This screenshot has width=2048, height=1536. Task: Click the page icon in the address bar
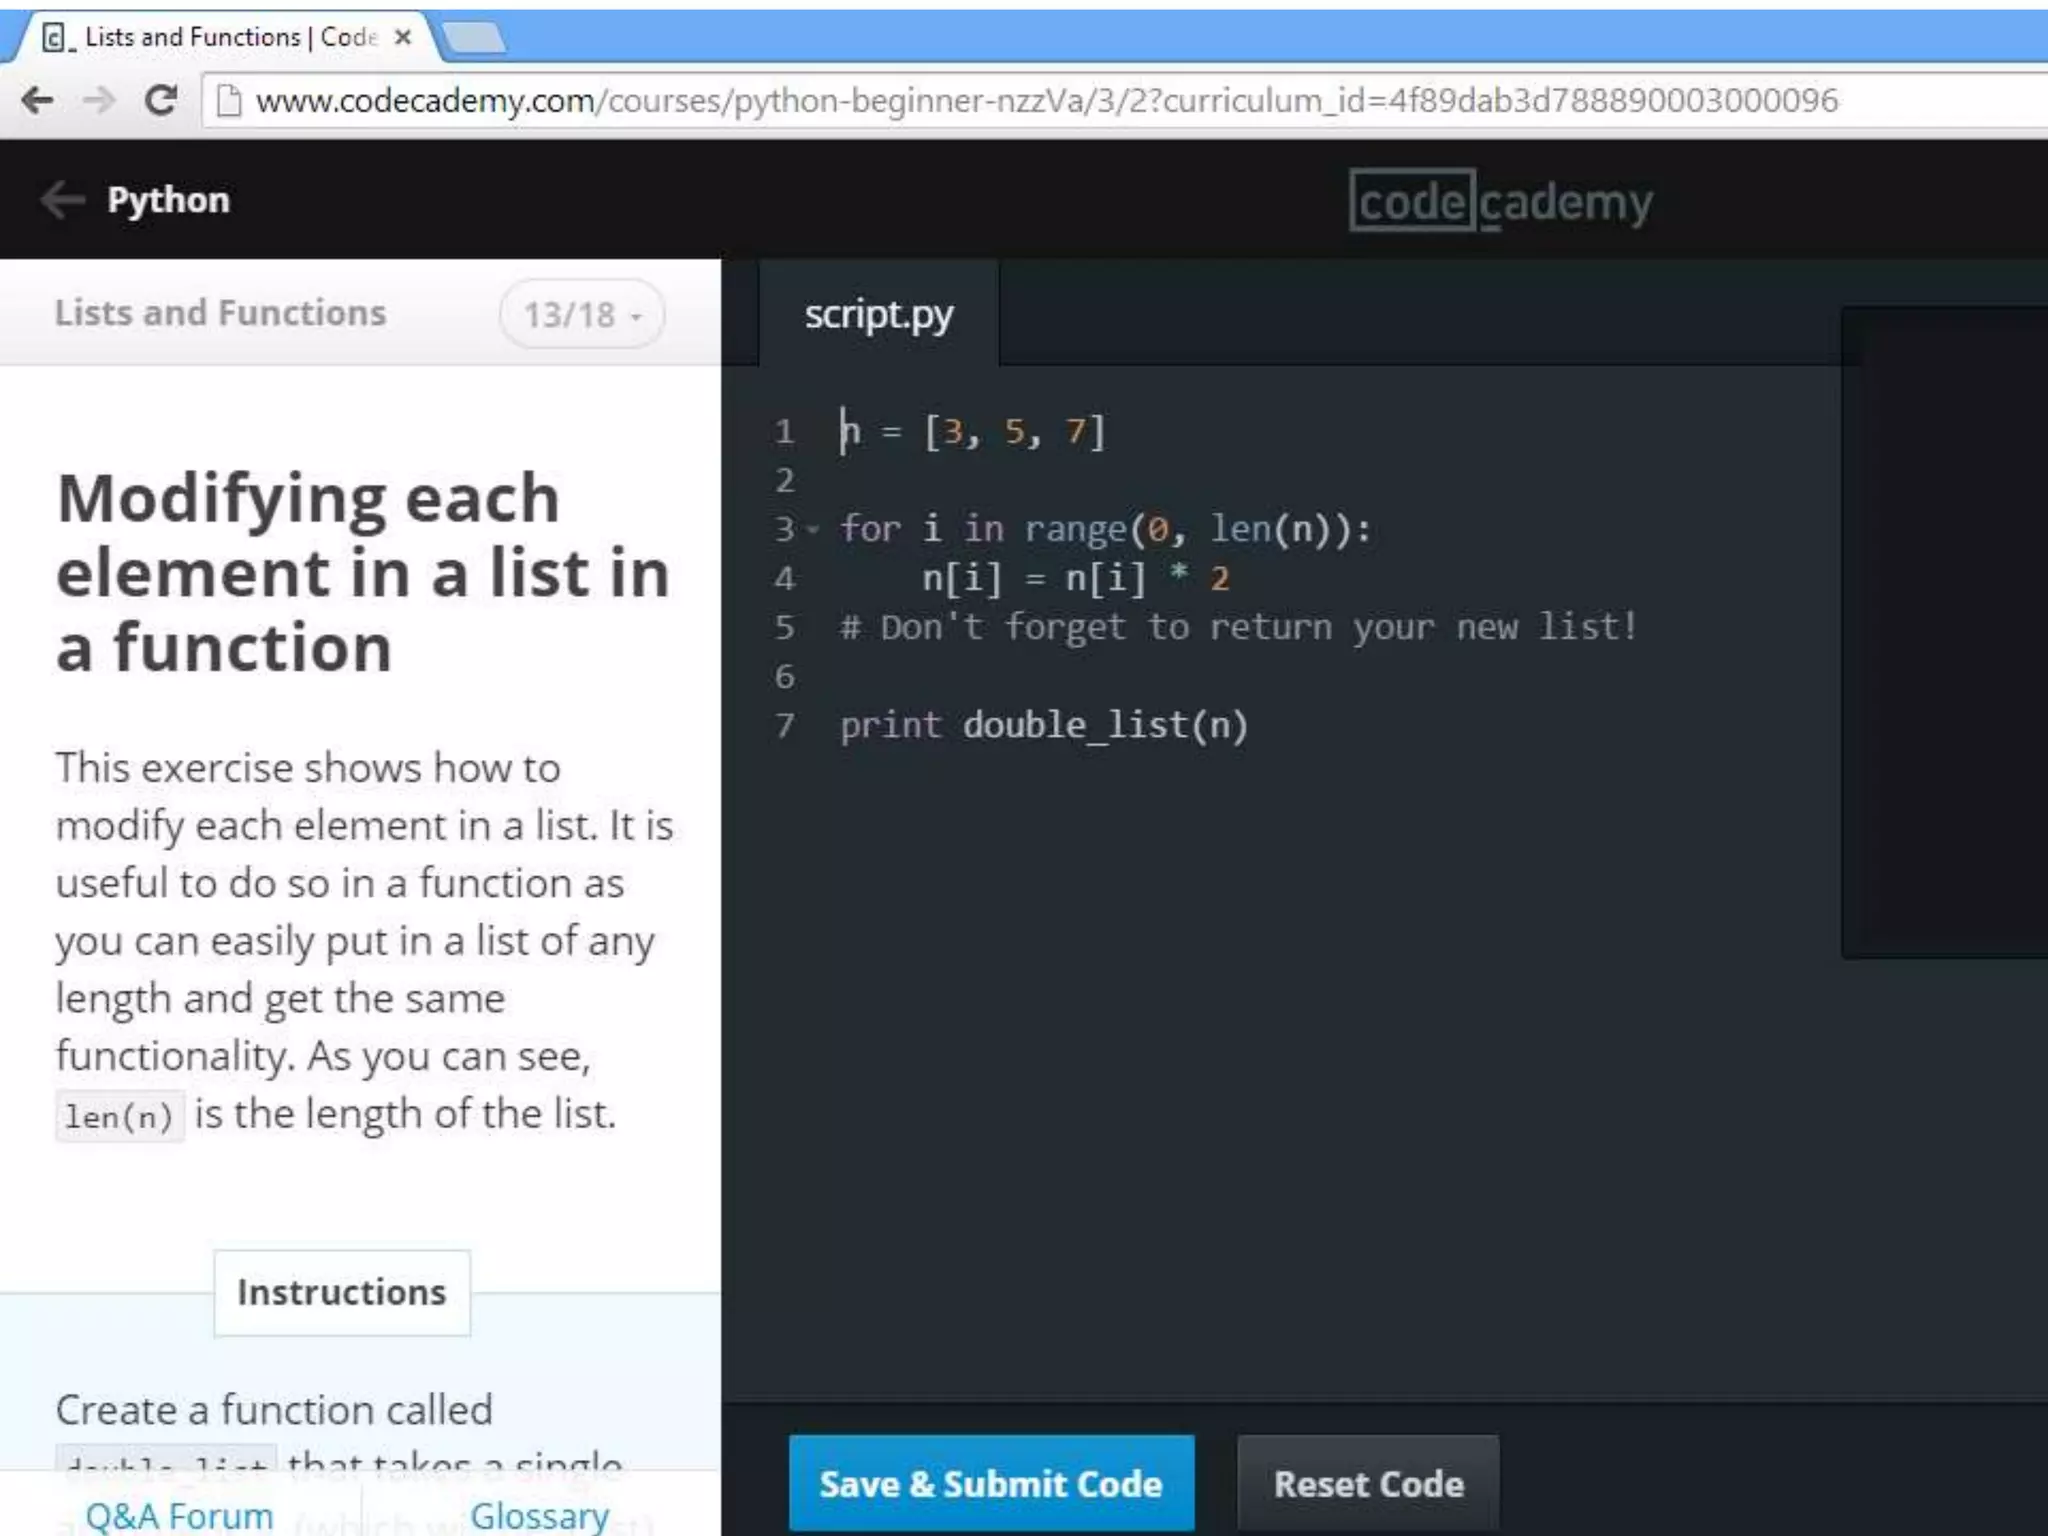228,101
